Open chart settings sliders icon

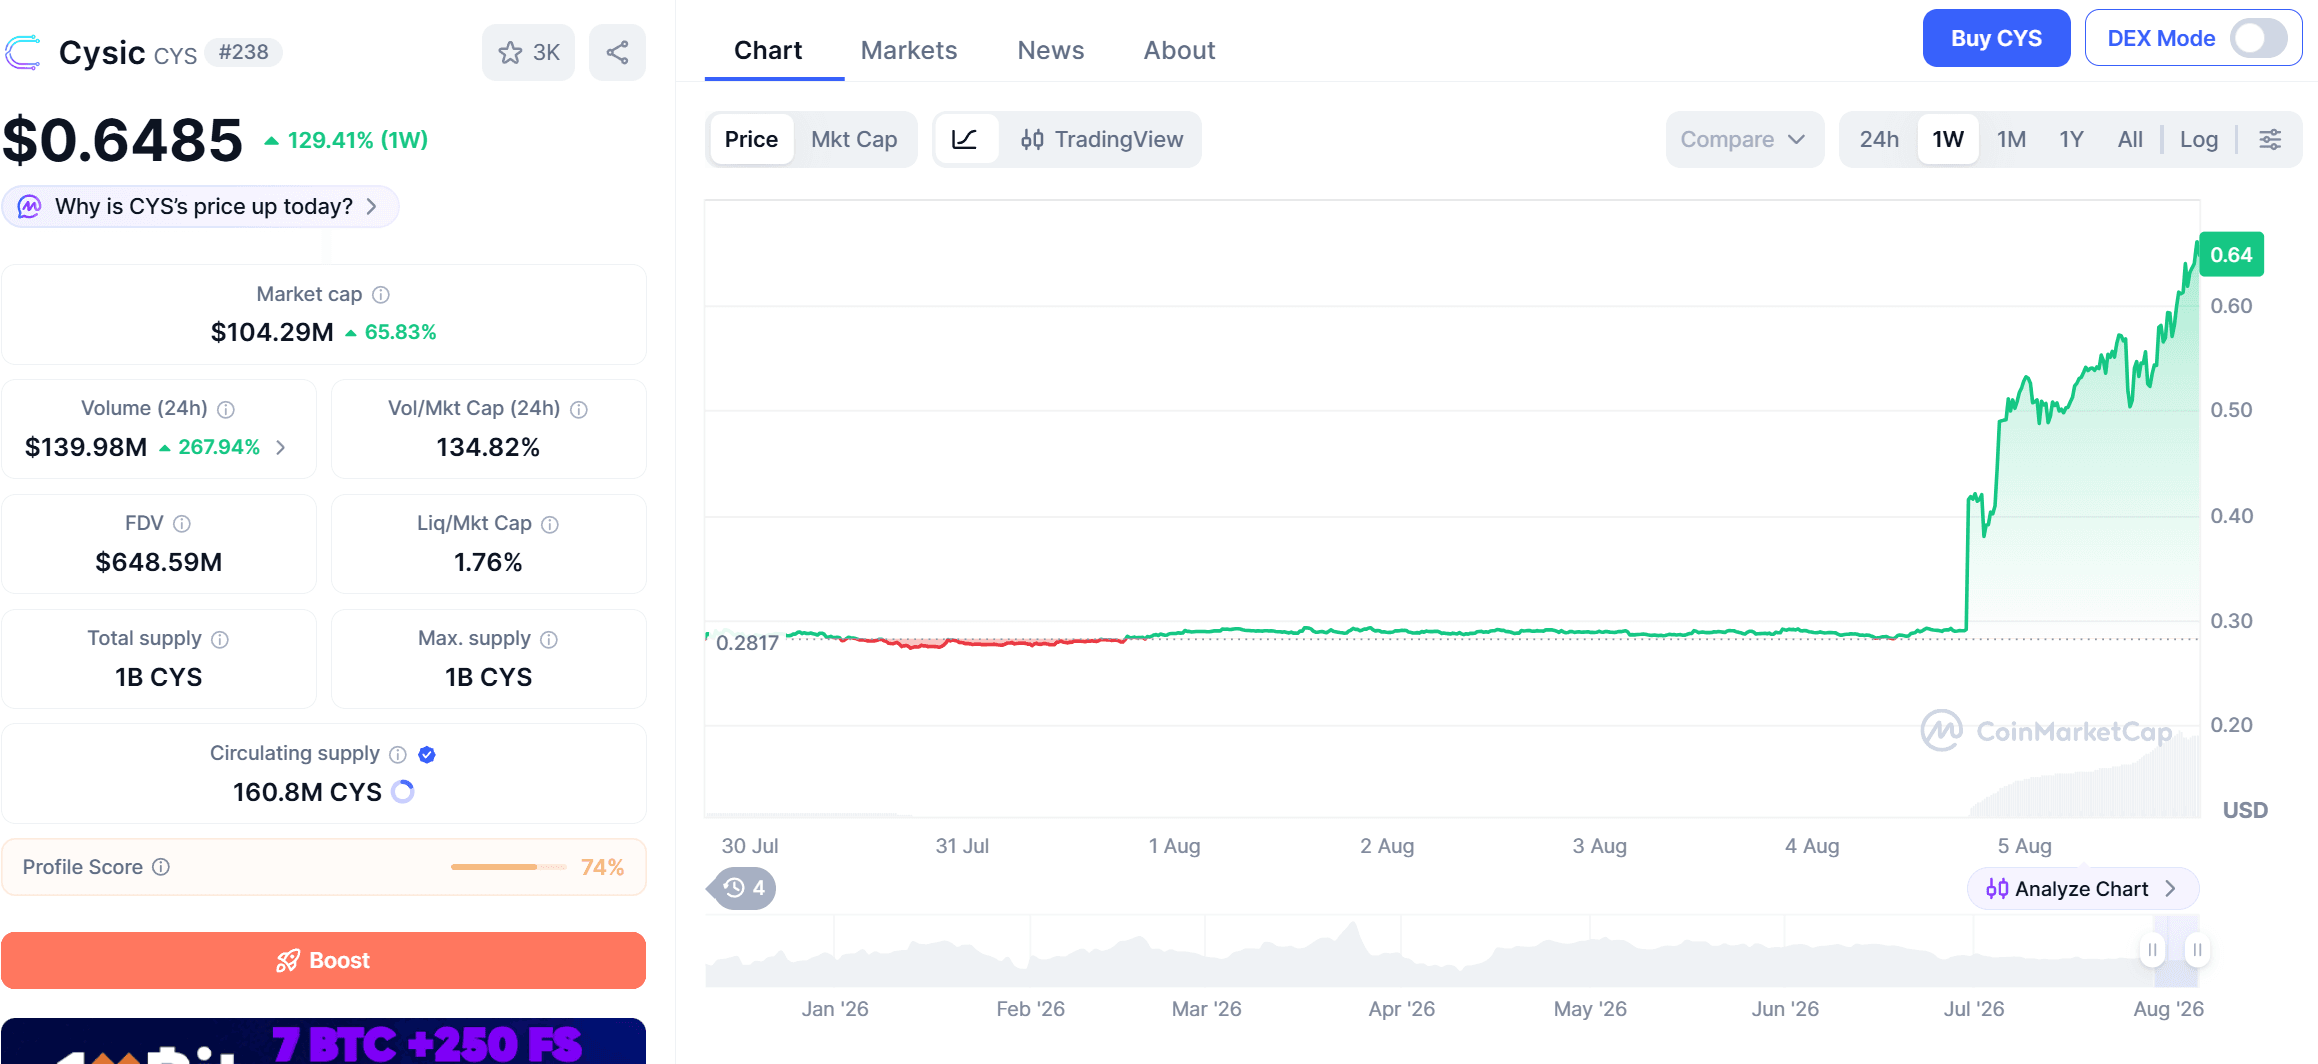(2270, 139)
